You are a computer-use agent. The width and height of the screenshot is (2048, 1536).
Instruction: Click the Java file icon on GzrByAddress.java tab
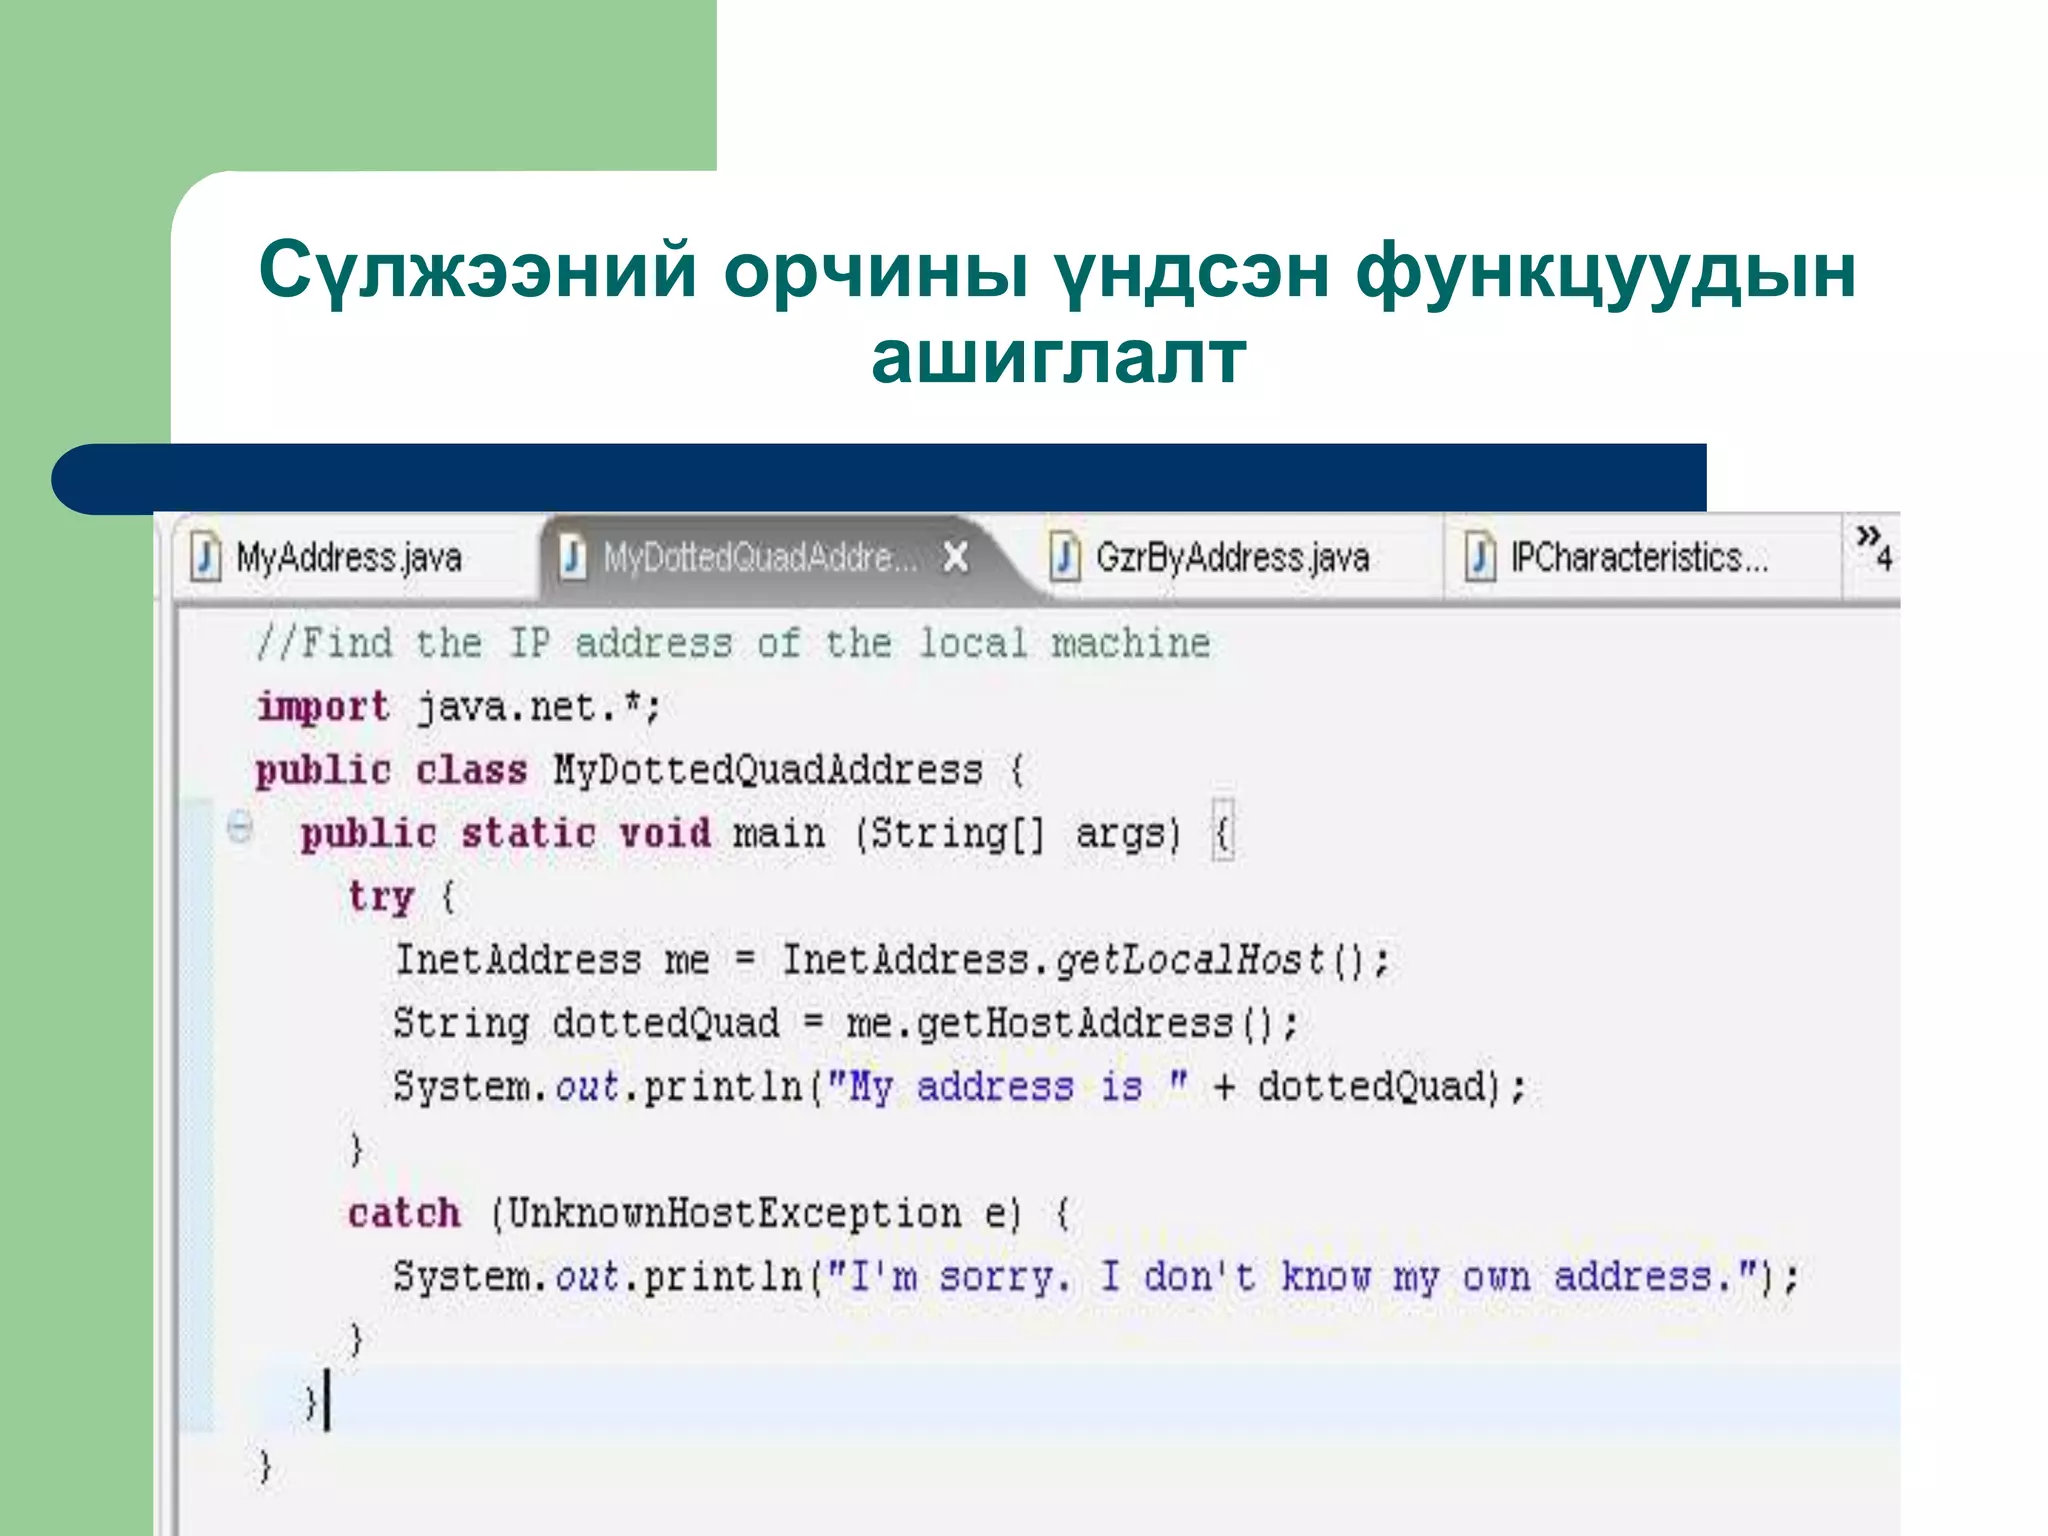[x=1066, y=557]
